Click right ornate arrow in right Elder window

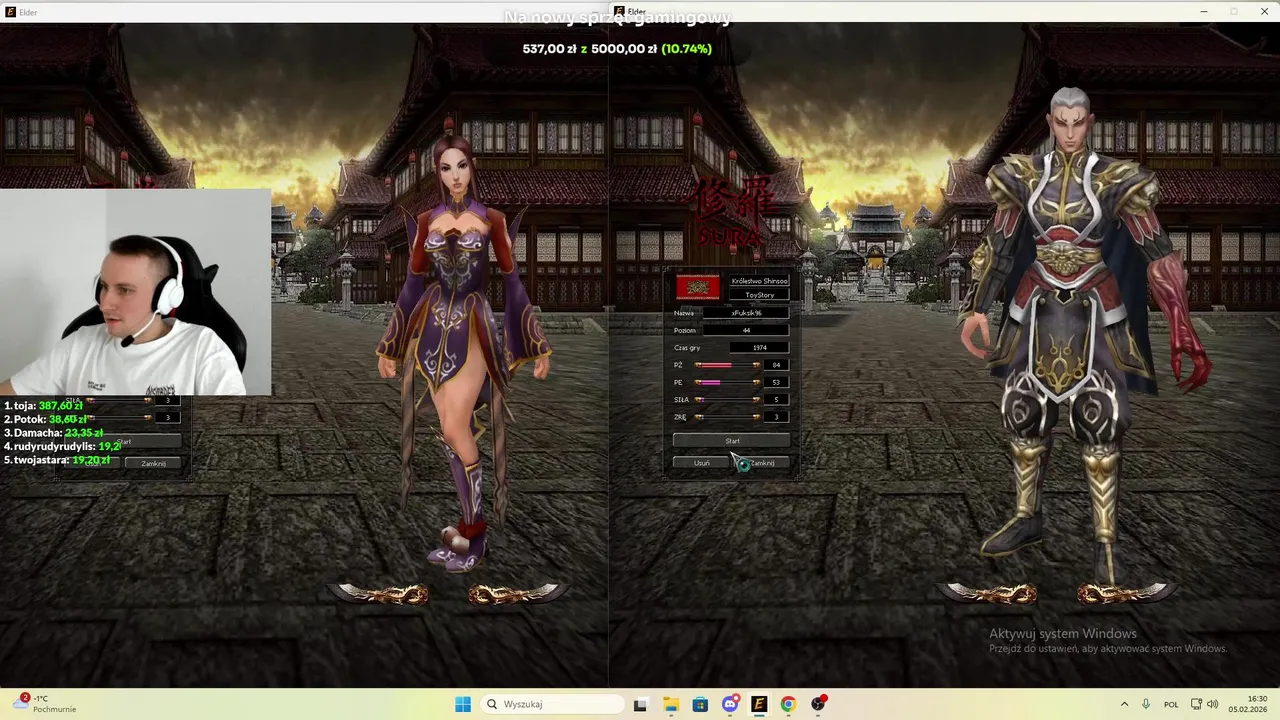pyautogui.click(x=1125, y=594)
